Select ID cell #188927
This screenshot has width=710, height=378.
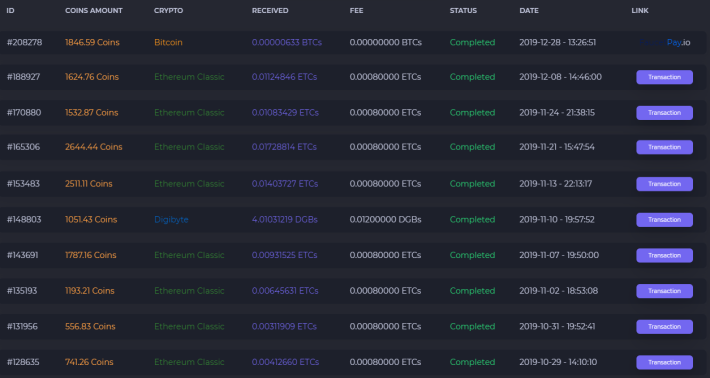pos(24,77)
